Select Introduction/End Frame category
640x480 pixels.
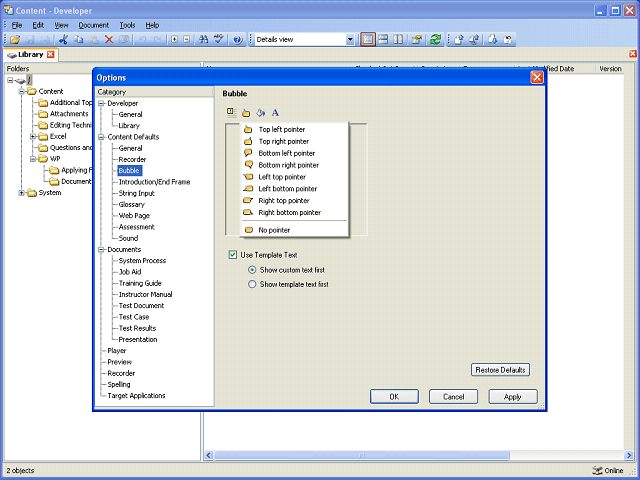154,182
